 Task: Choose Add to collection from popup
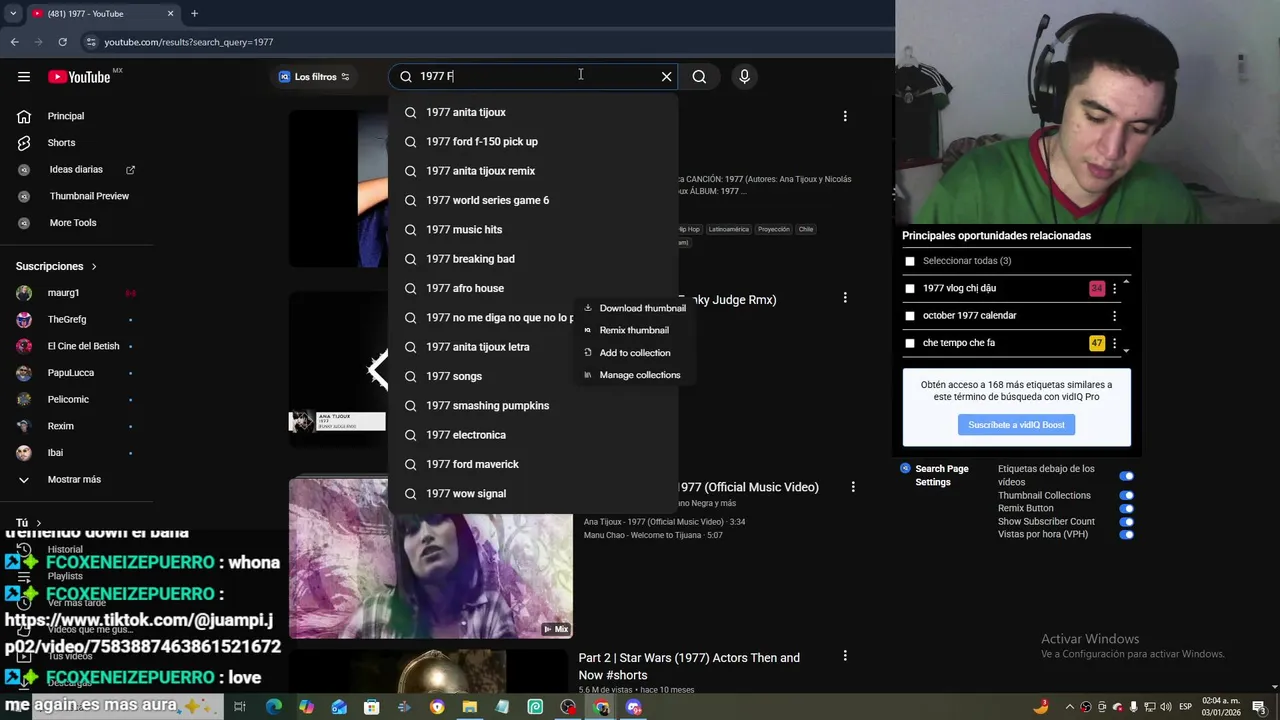point(634,353)
